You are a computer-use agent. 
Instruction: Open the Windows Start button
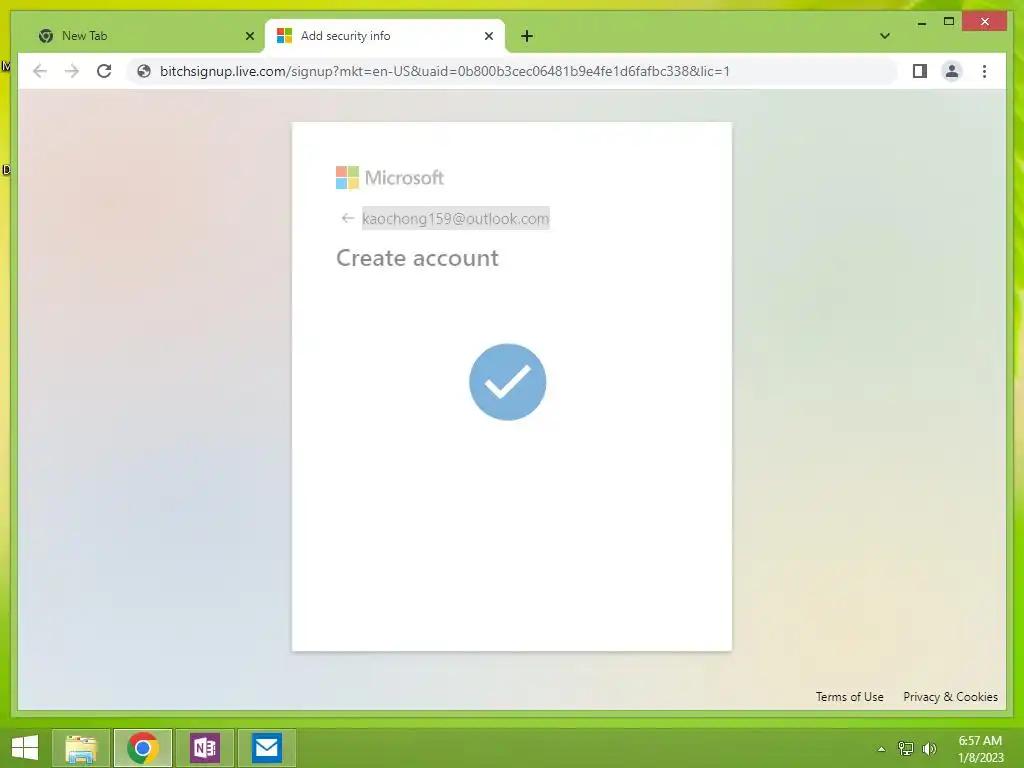[25, 748]
